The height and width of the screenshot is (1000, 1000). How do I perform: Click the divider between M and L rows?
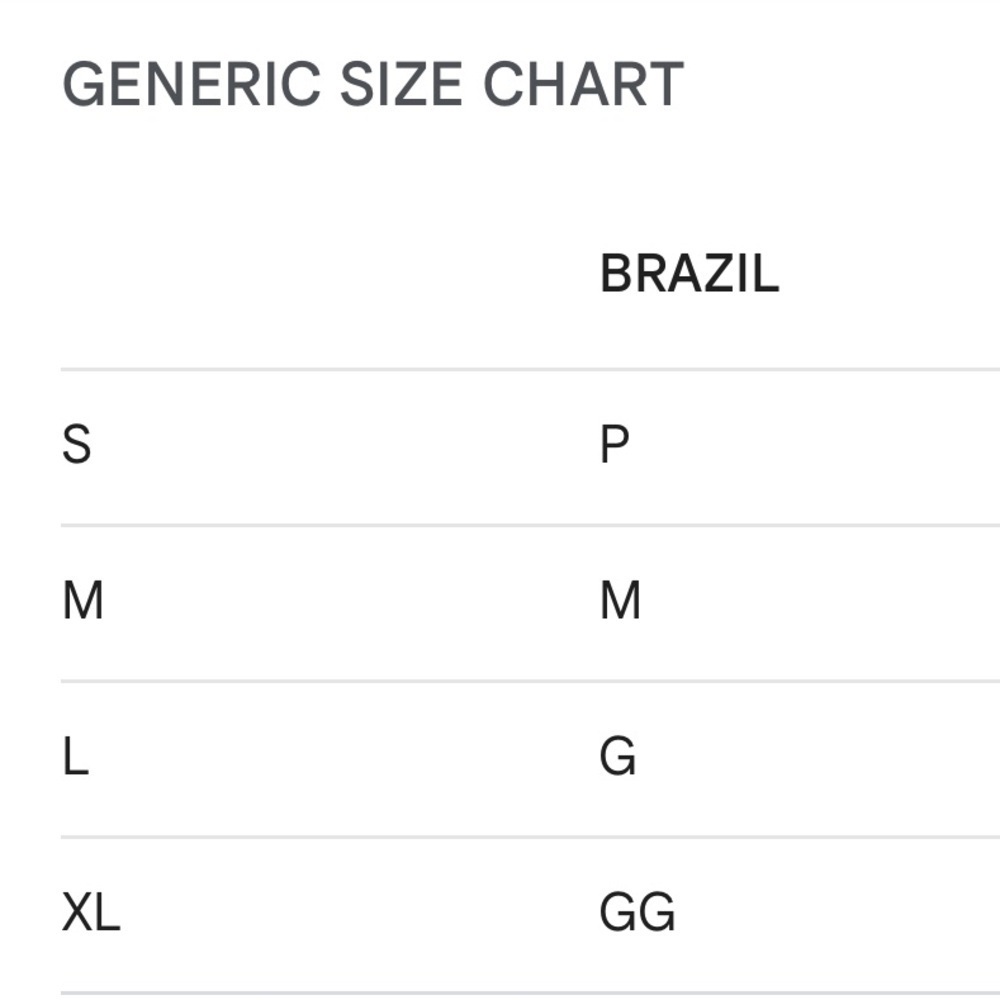(530, 681)
